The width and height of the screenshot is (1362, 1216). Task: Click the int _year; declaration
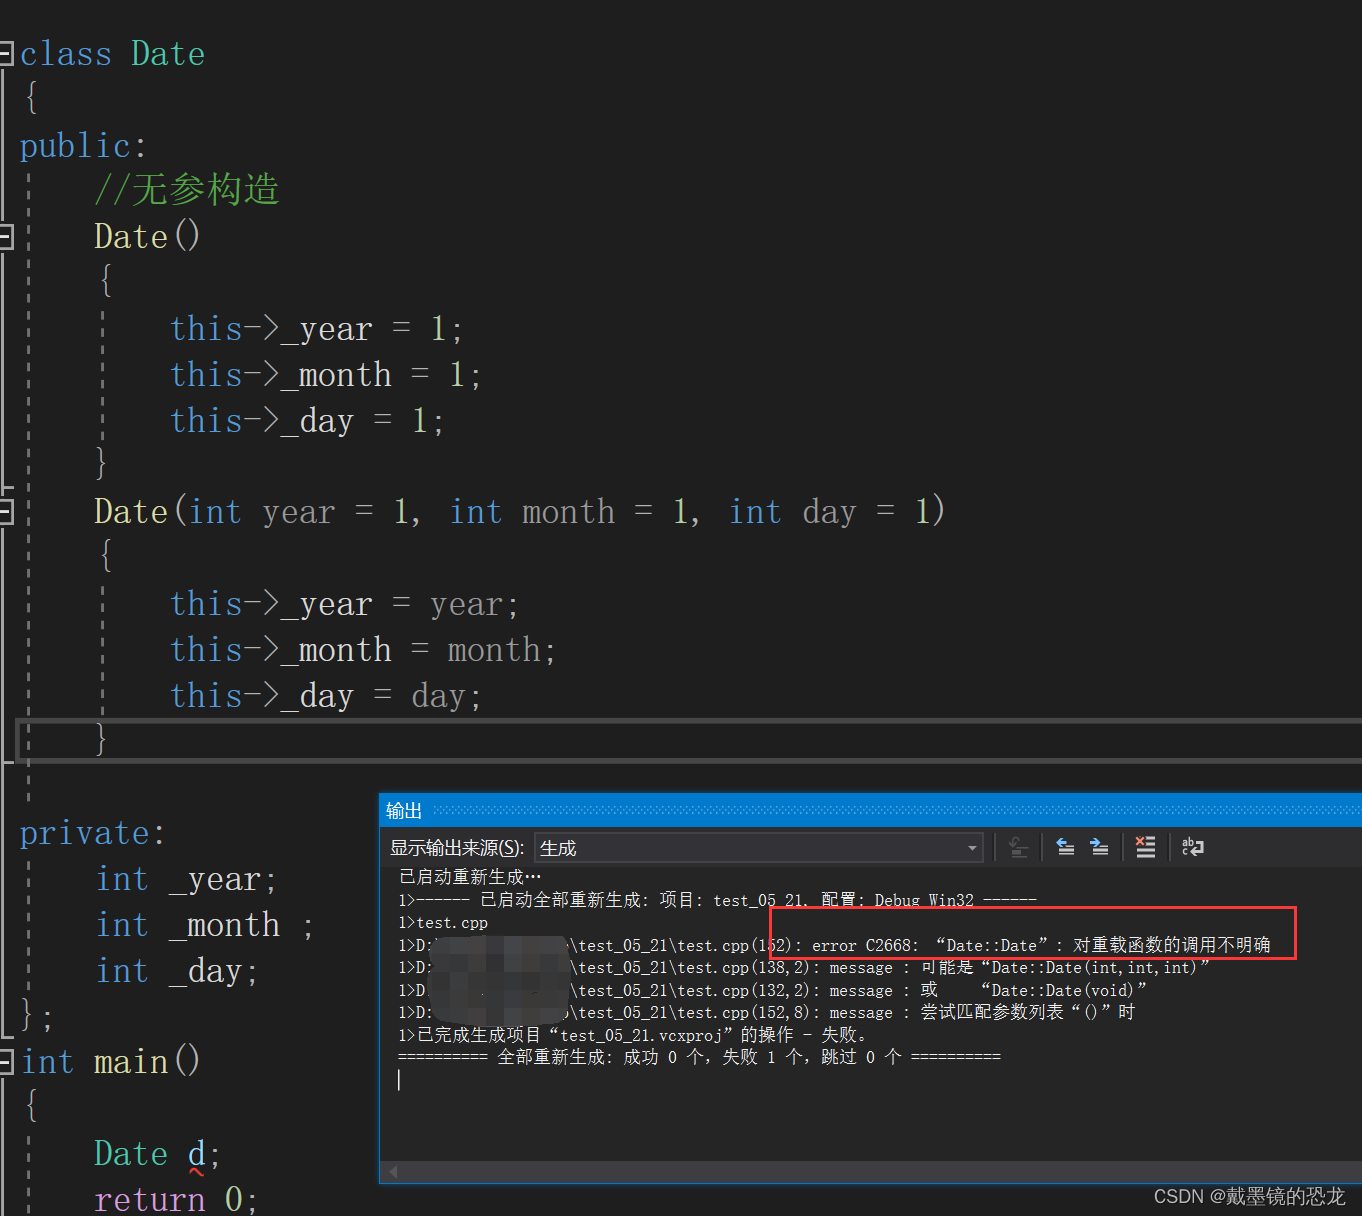coord(186,879)
